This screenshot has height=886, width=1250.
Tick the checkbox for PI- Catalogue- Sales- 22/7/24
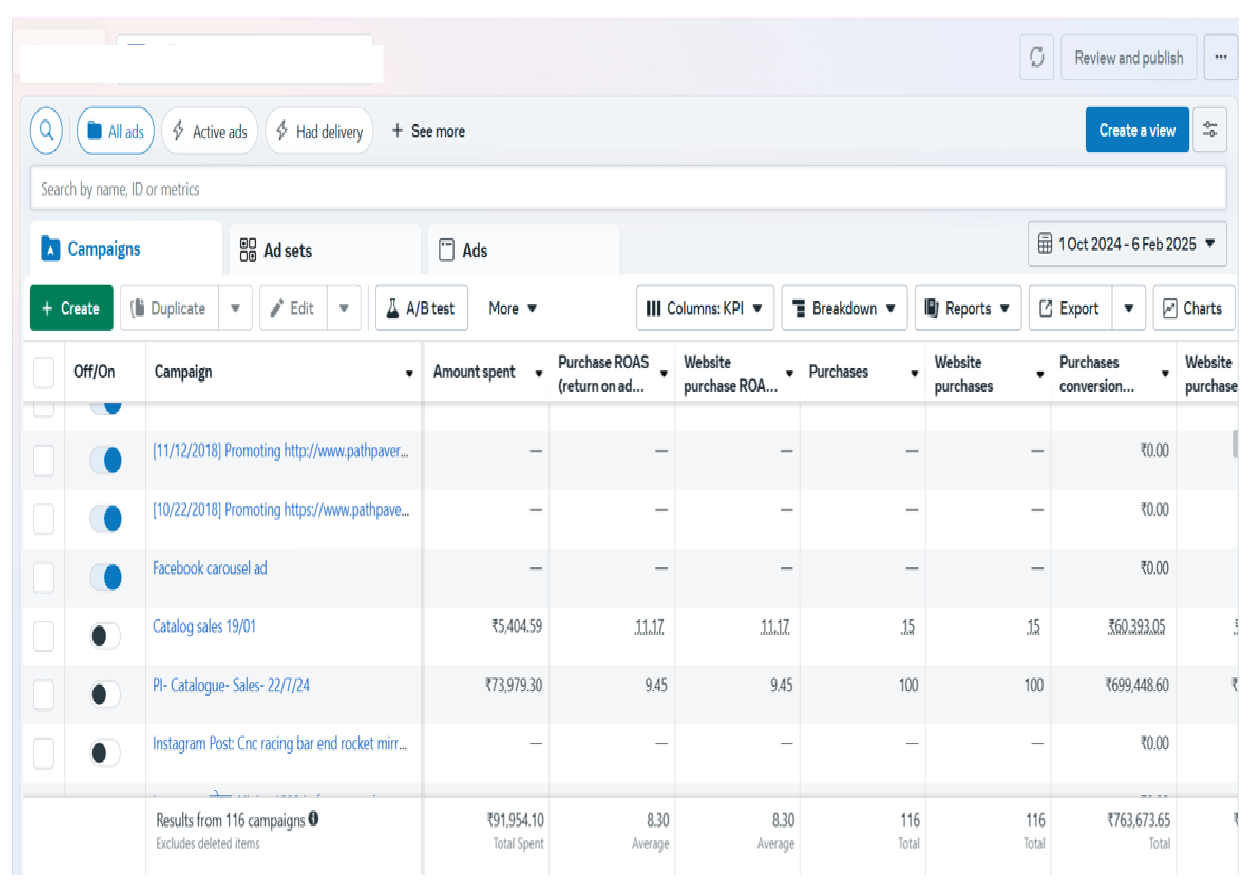point(44,694)
